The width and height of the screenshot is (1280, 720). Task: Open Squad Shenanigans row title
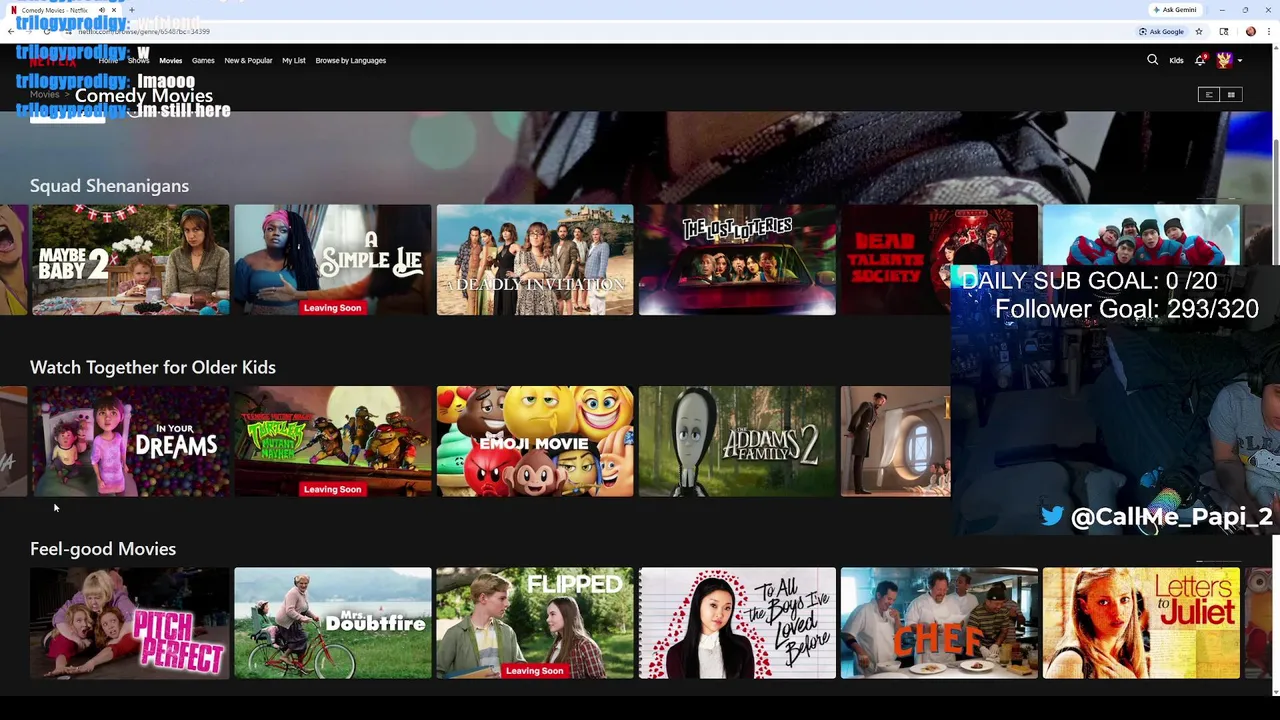point(109,186)
